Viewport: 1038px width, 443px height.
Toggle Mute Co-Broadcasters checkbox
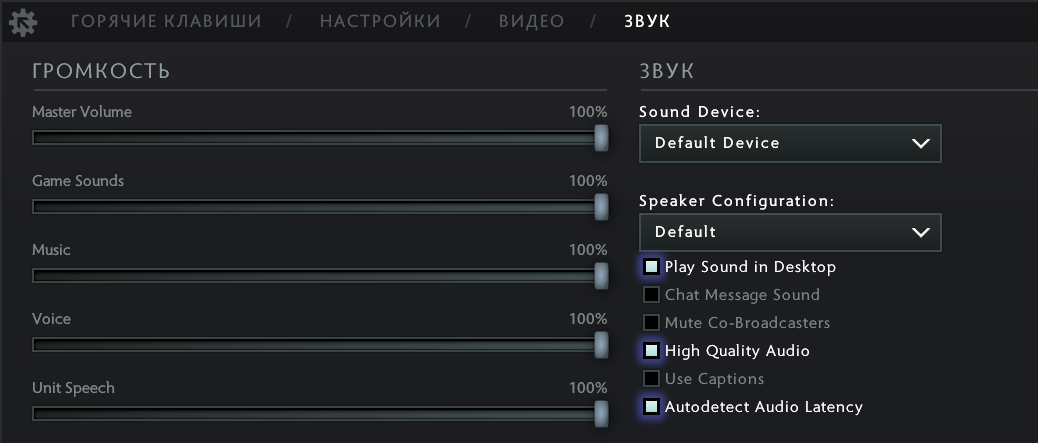click(651, 323)
